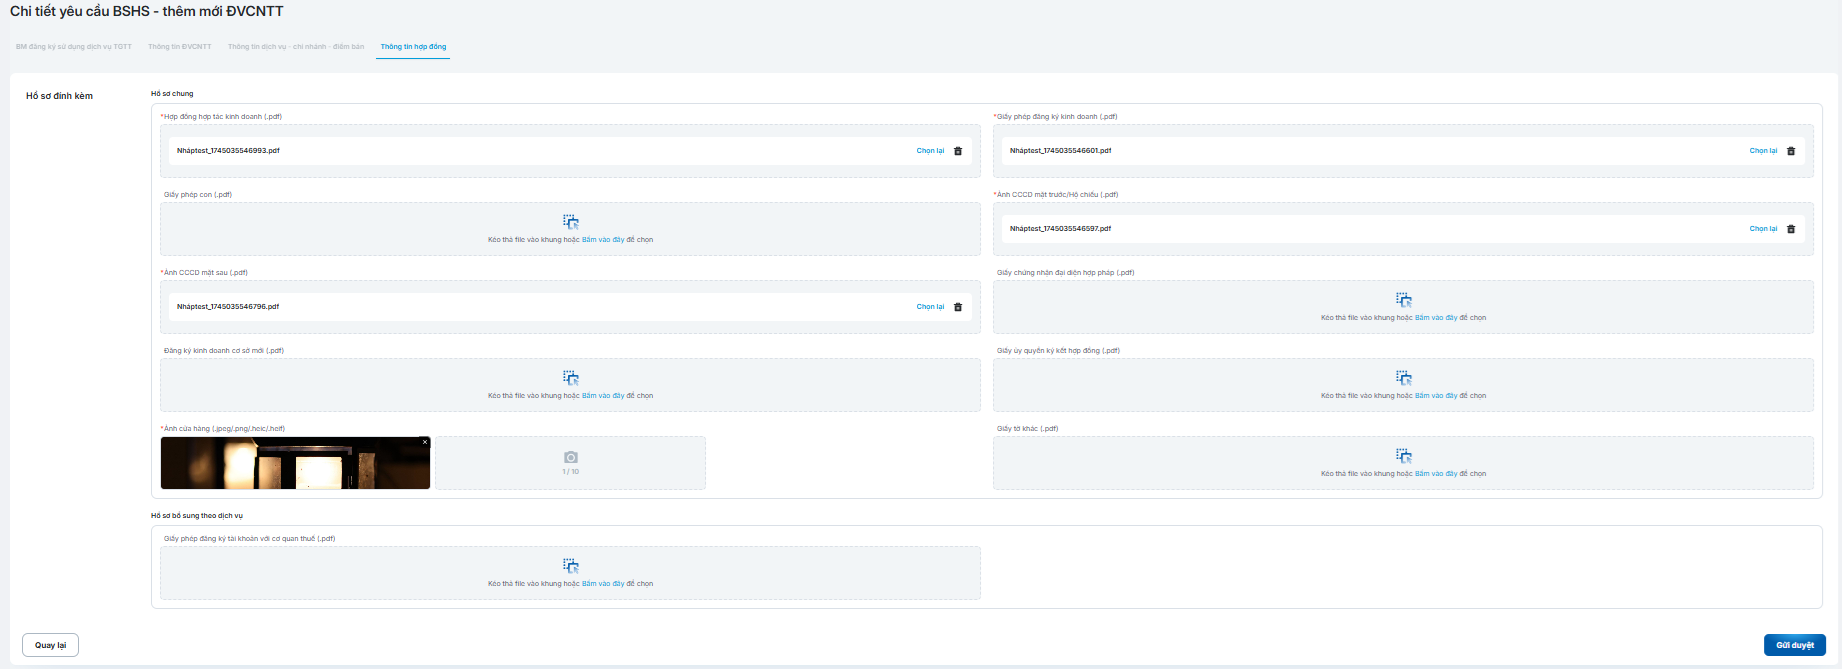Remove store photo with the X icon
The image size is (1842, 669).
[425, 442]
